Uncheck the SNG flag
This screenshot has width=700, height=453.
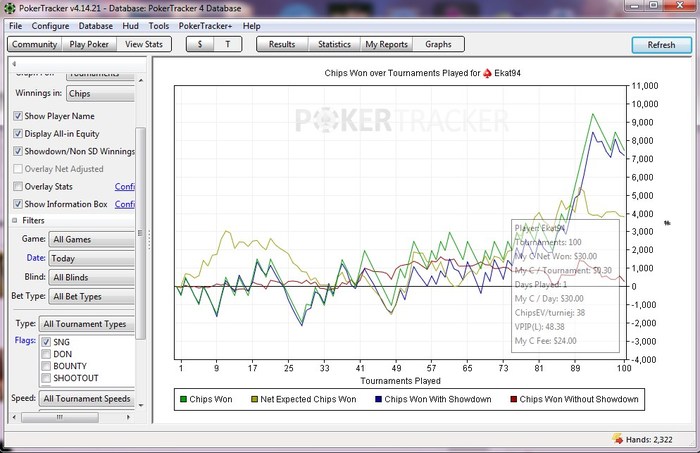46,342
